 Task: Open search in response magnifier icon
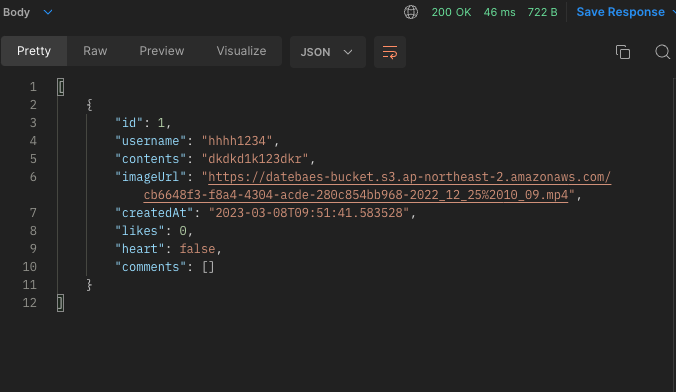pyautogui.click(x=662, y=52)
